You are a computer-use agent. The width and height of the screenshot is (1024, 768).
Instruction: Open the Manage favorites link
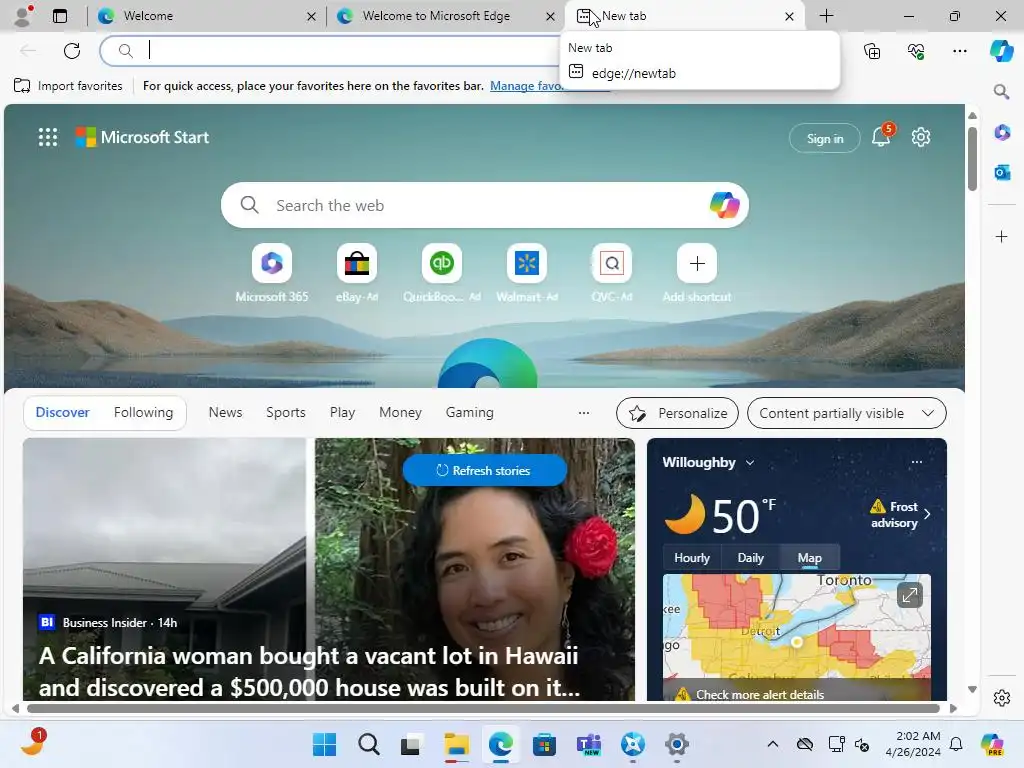526,86
